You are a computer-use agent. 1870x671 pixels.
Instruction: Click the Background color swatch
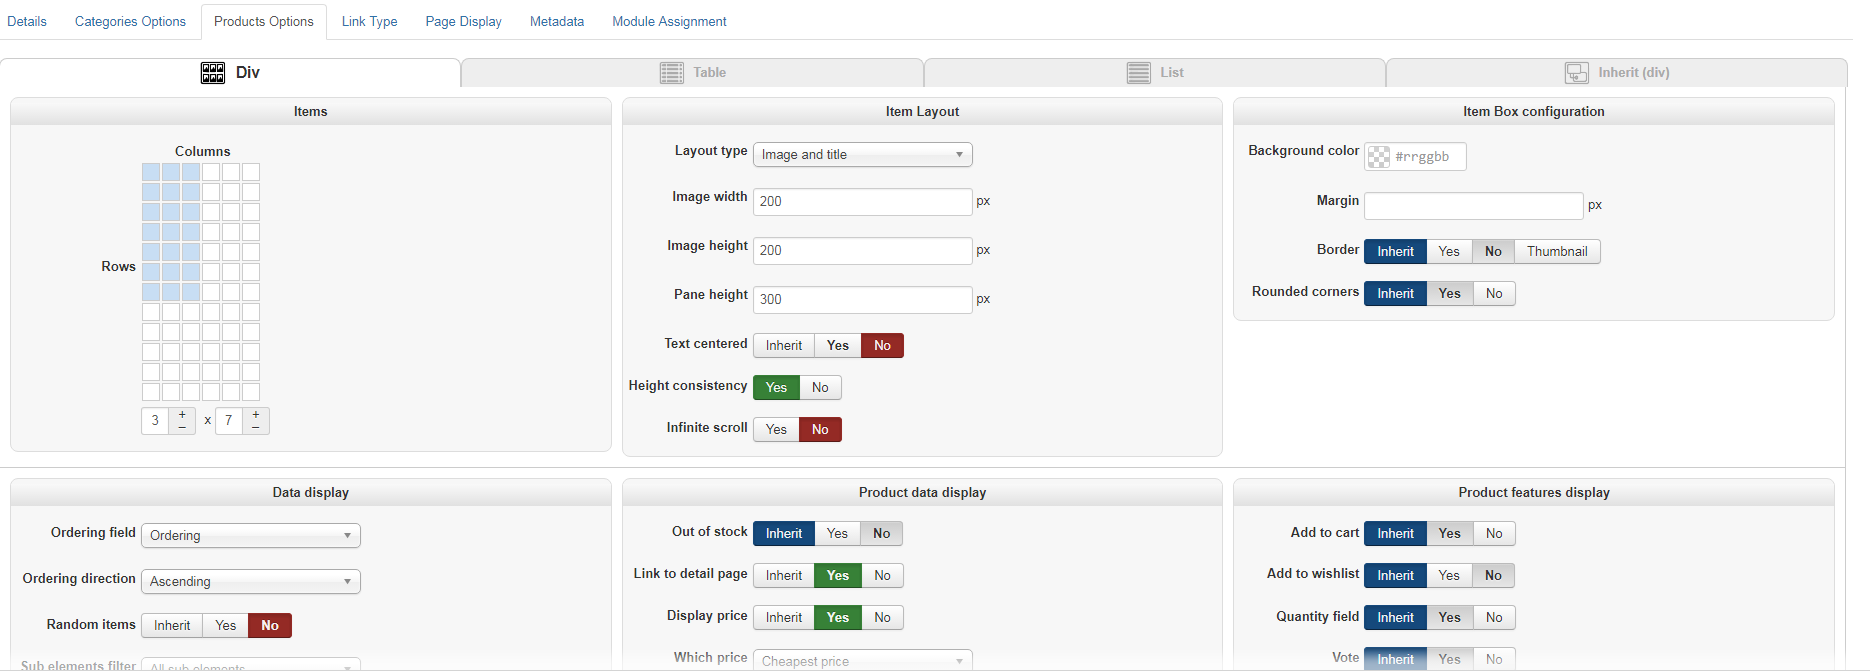[1379, 157]
